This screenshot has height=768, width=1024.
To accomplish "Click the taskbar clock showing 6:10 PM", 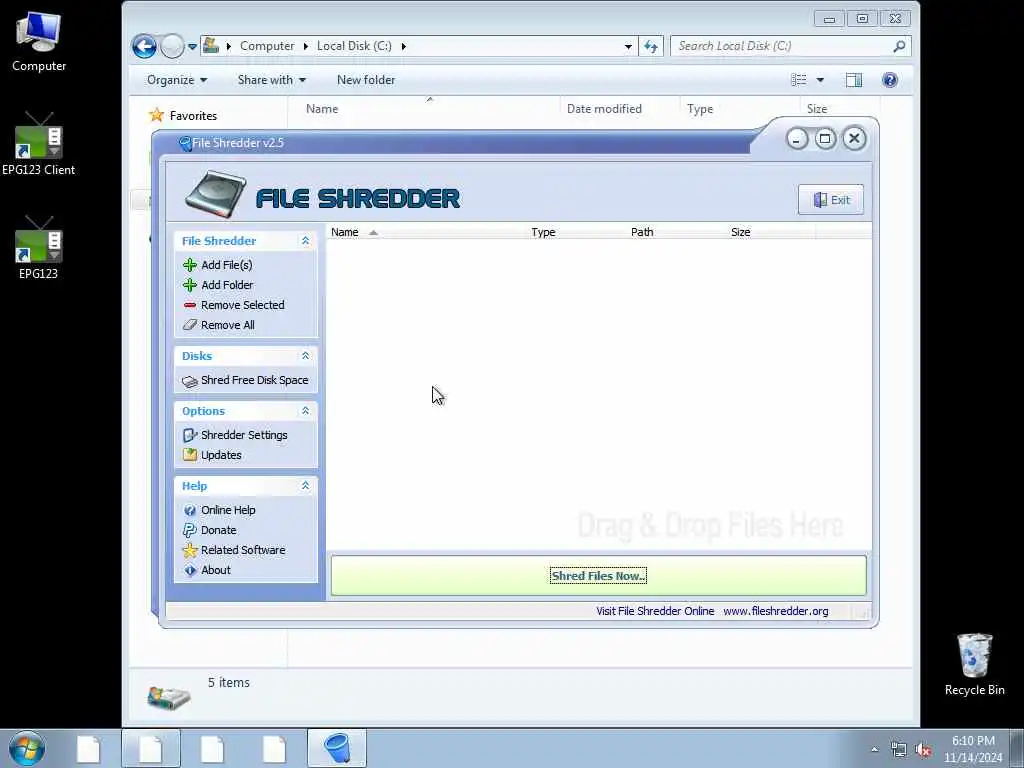I will point(973,749).
